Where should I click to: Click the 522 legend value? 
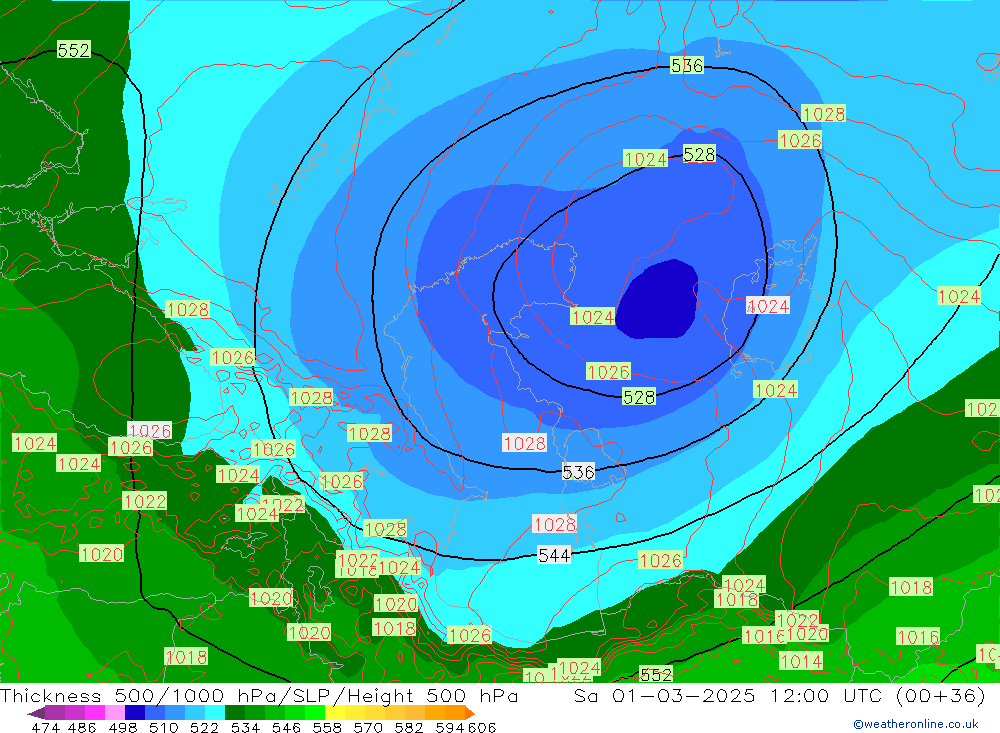click(x=204, y=727)
